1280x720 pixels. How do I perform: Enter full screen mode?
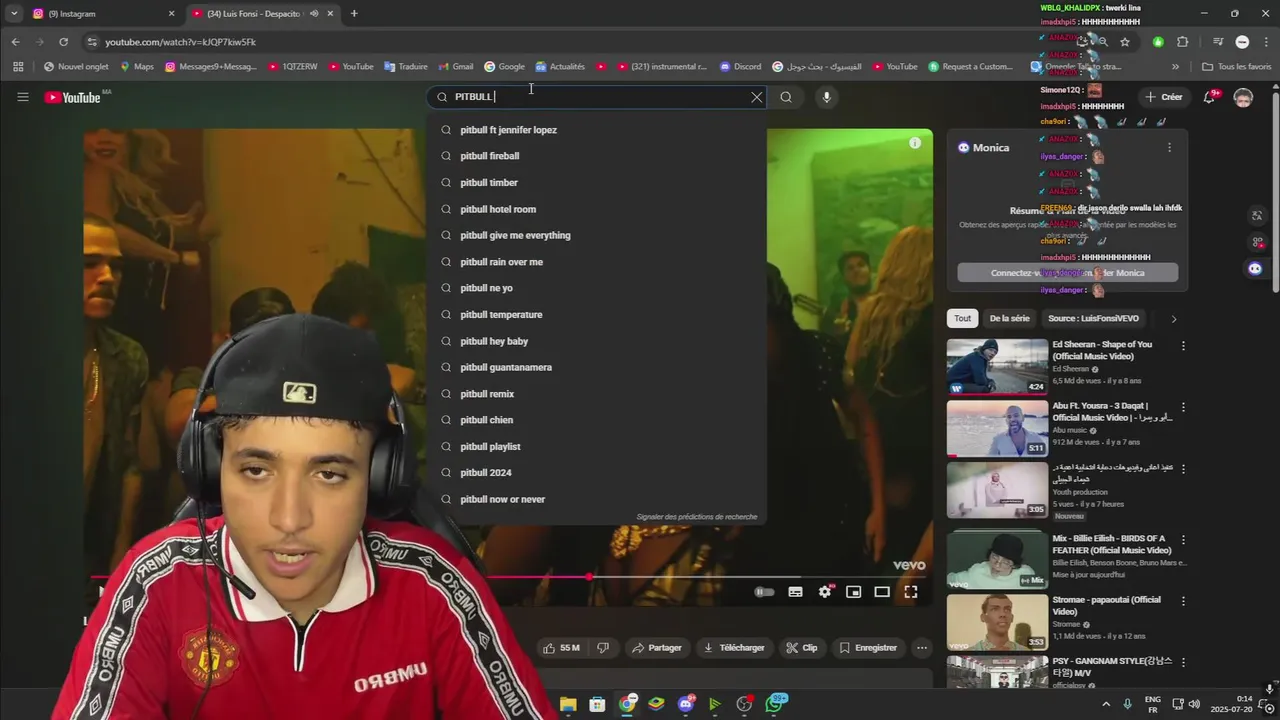point(911,592)
